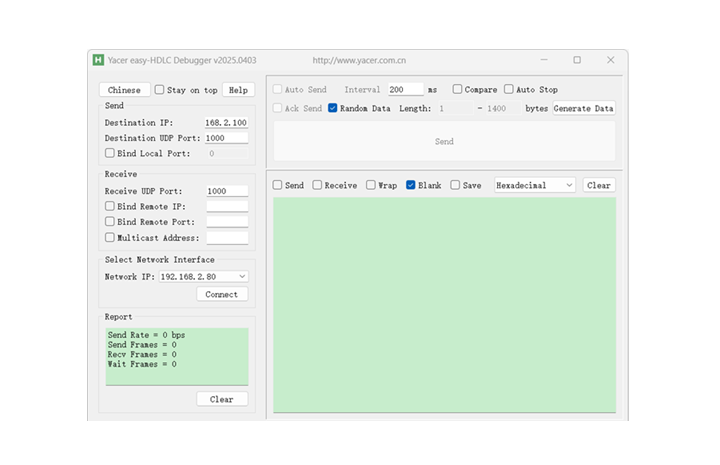Expand the Hexadecimal format dropdown

pyautogui.click(x=534, y=185)
